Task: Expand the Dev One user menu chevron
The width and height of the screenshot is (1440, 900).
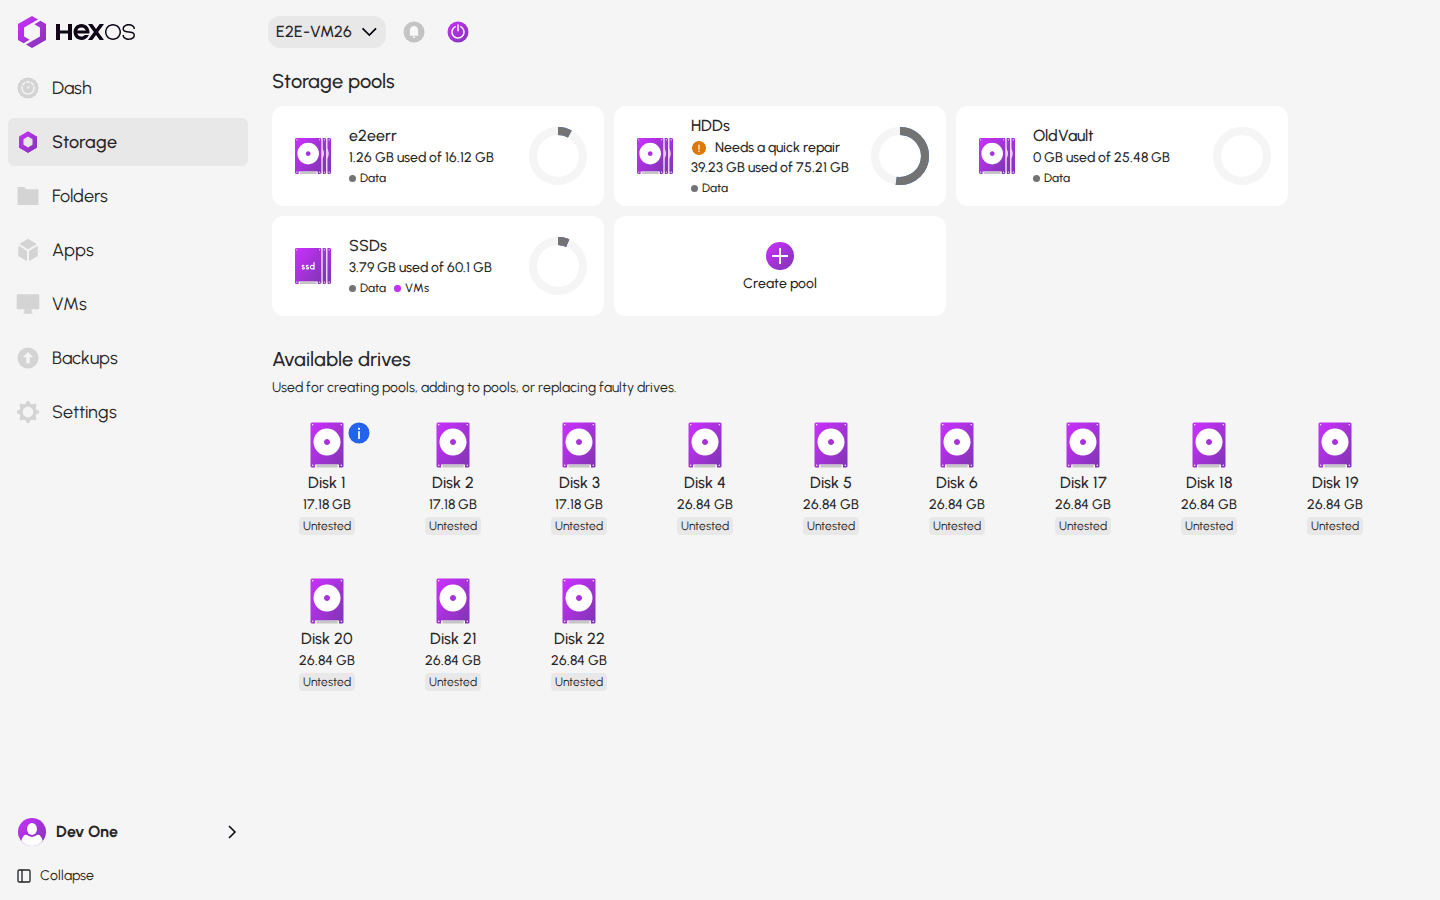Action: [232, 832]
